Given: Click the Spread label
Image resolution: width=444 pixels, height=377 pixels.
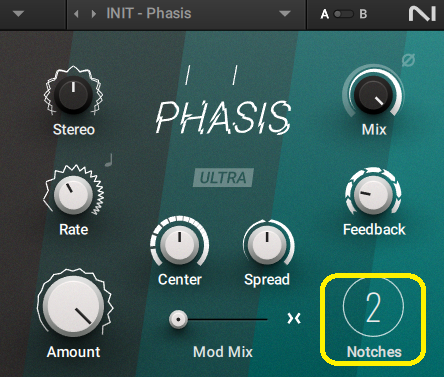Looking at the screenshot, I should click(x=267, y=279).
